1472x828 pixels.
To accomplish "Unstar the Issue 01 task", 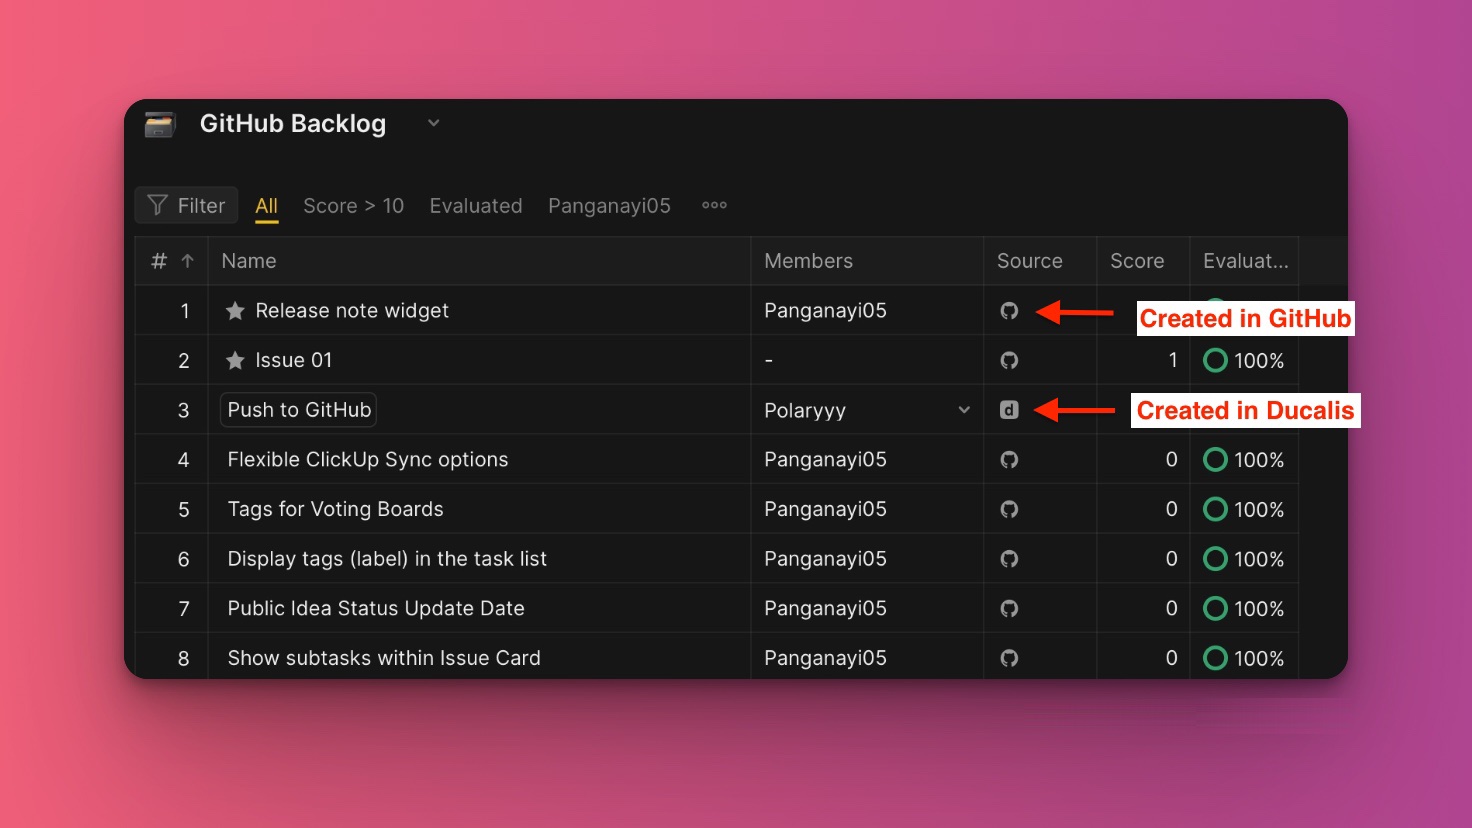I will point(235,360).
